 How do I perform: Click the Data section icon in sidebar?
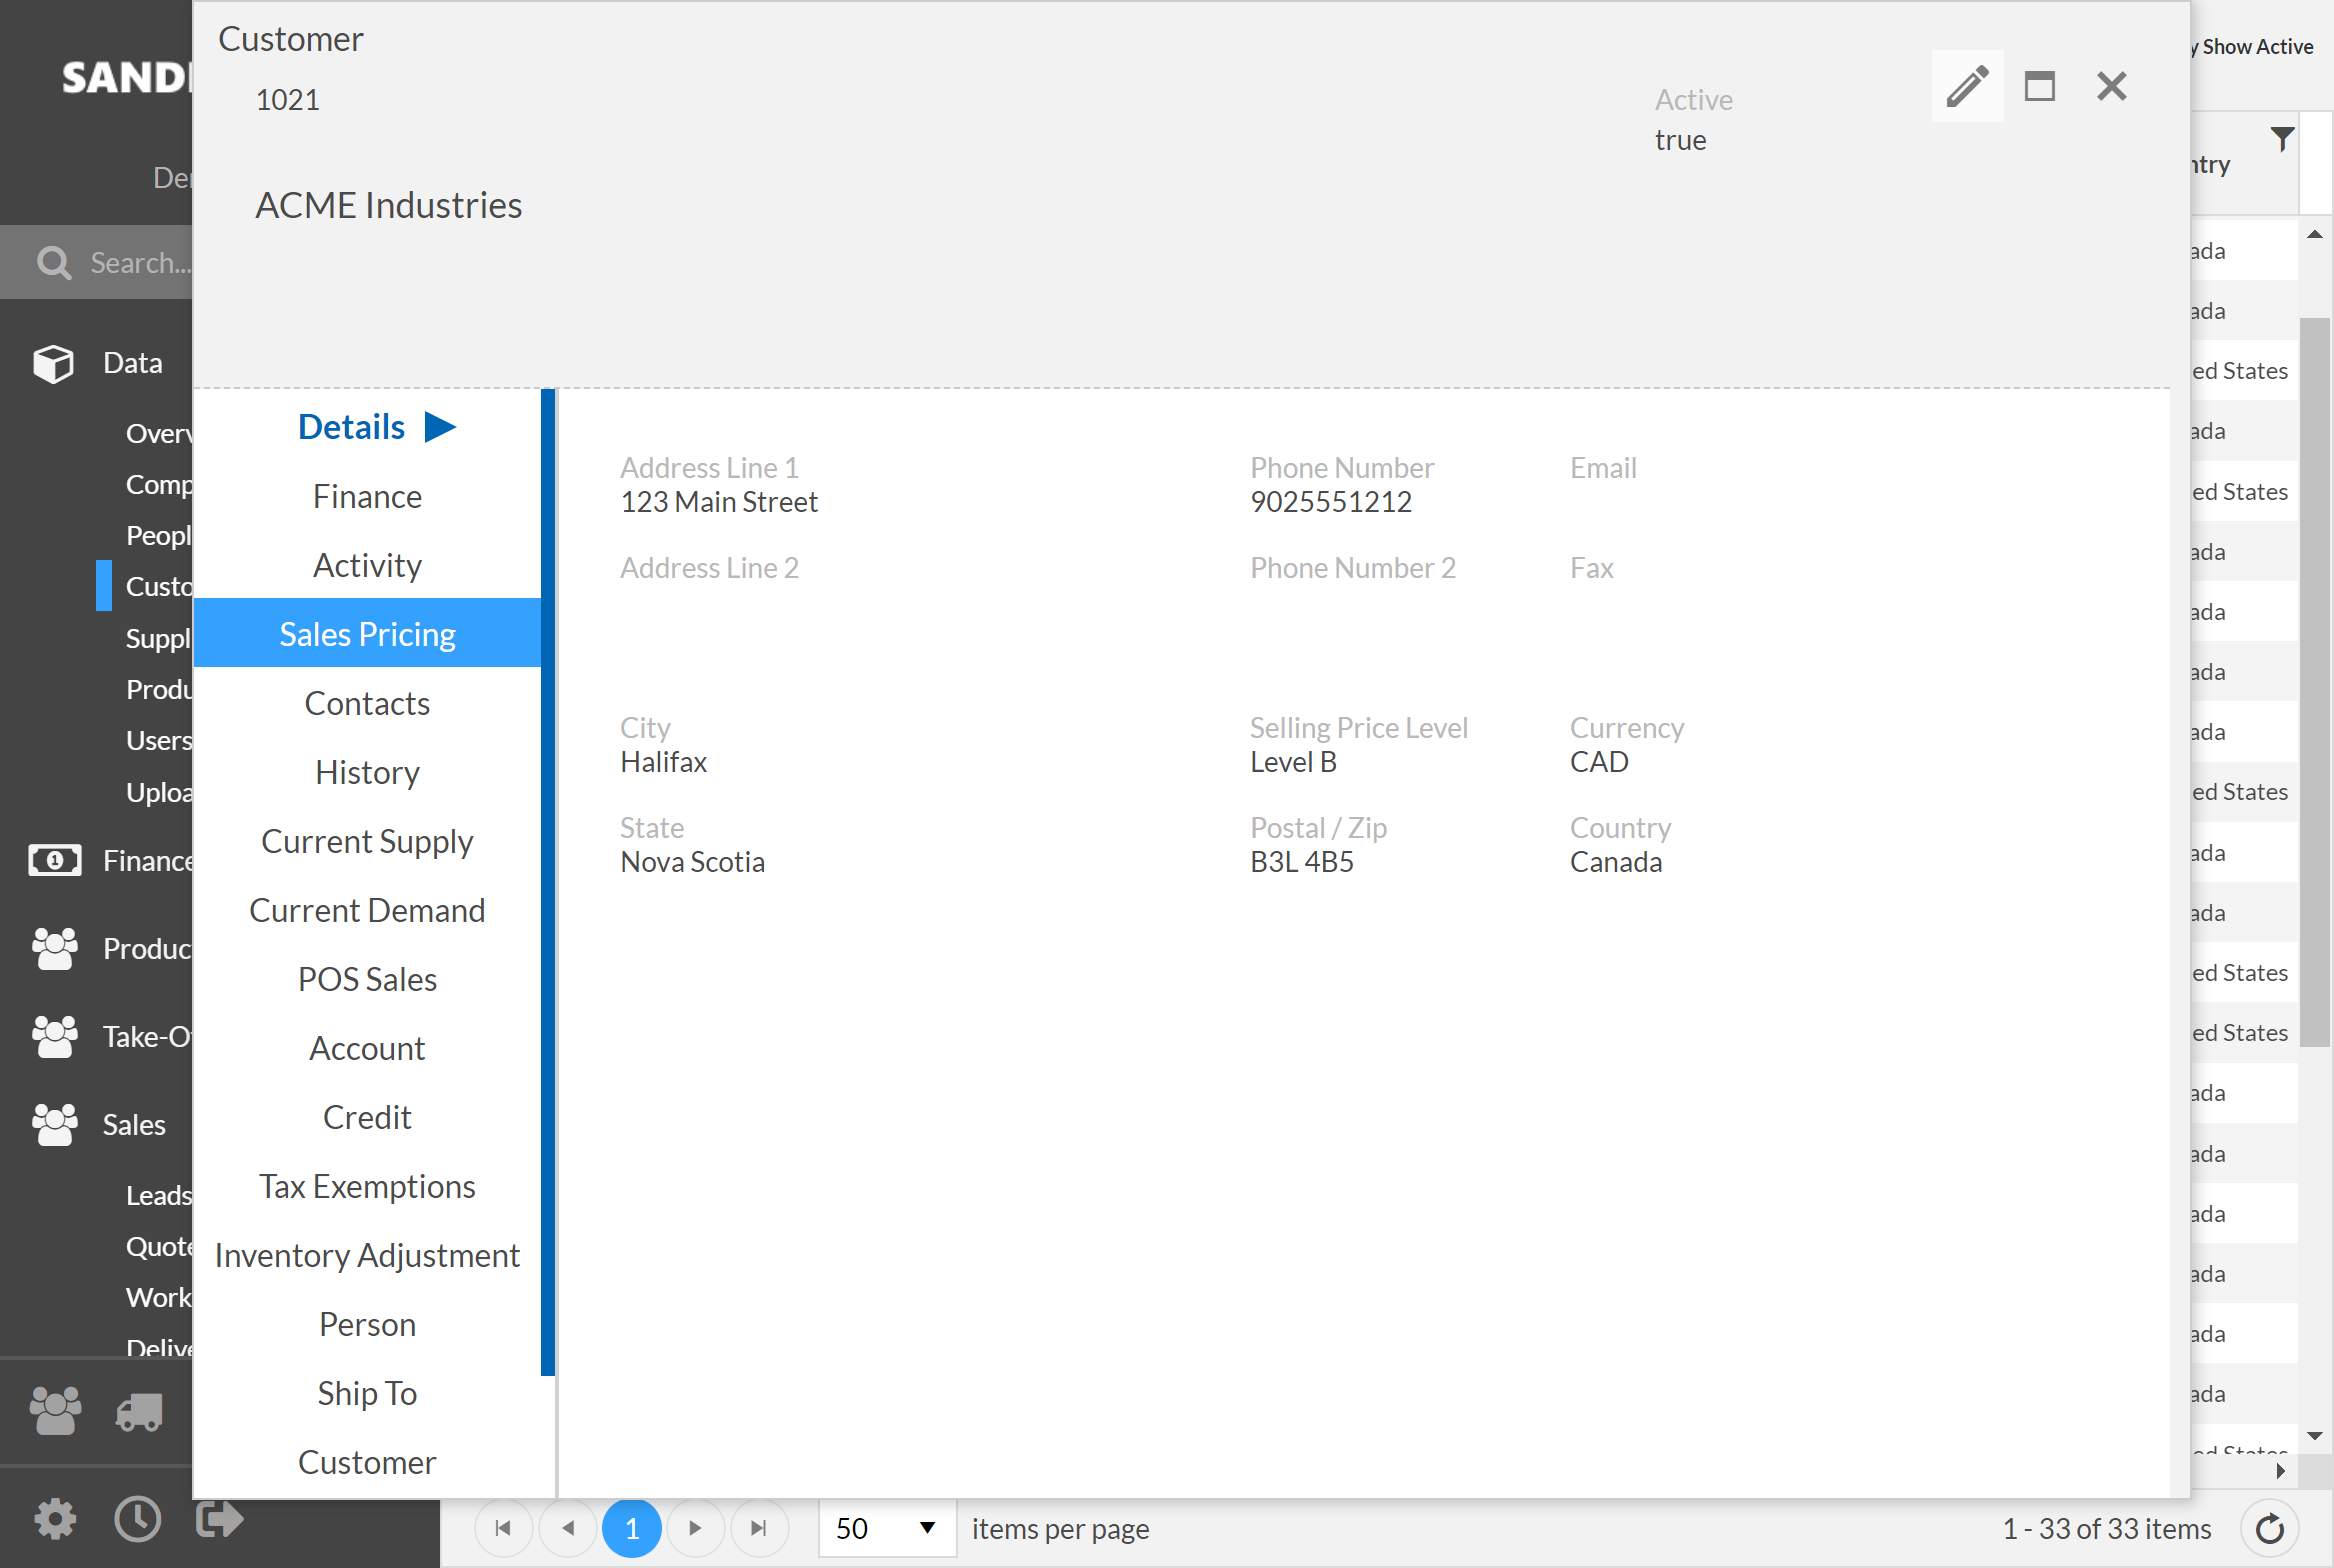(54, 362)
